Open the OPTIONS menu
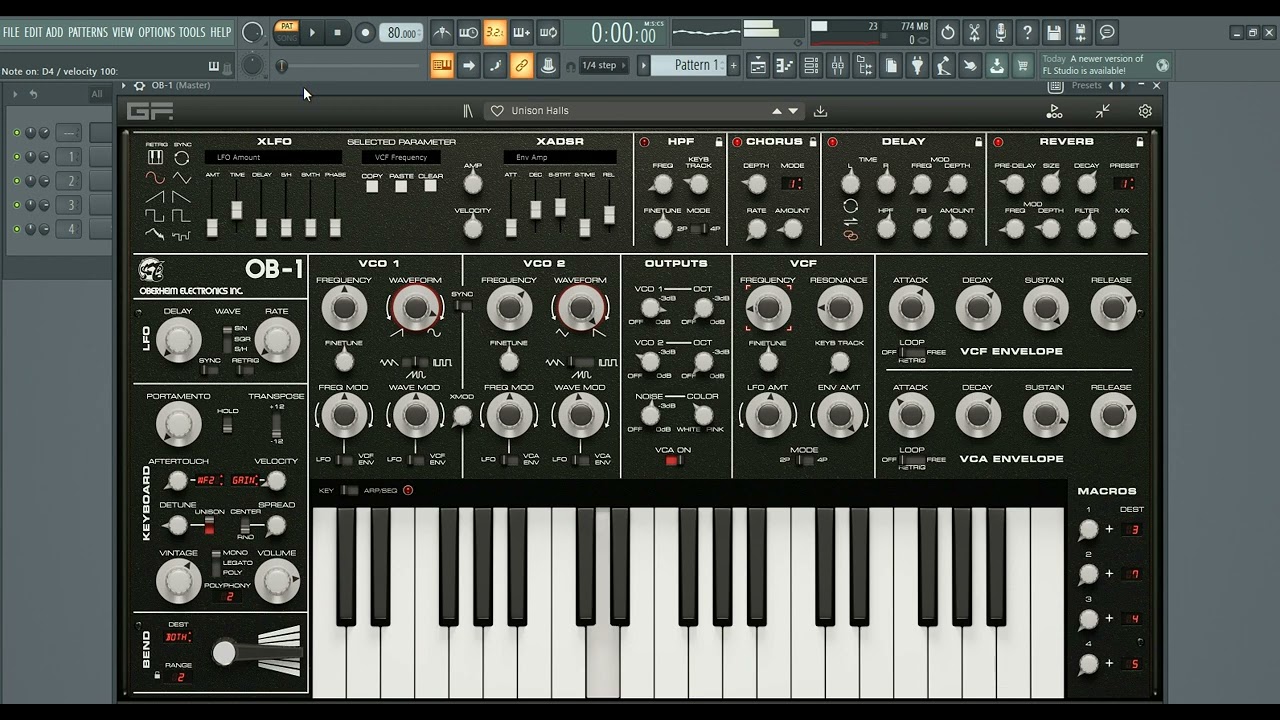The width and height of the screenshot is (1280, 720). pyautogui.click(x=157, y=32)
